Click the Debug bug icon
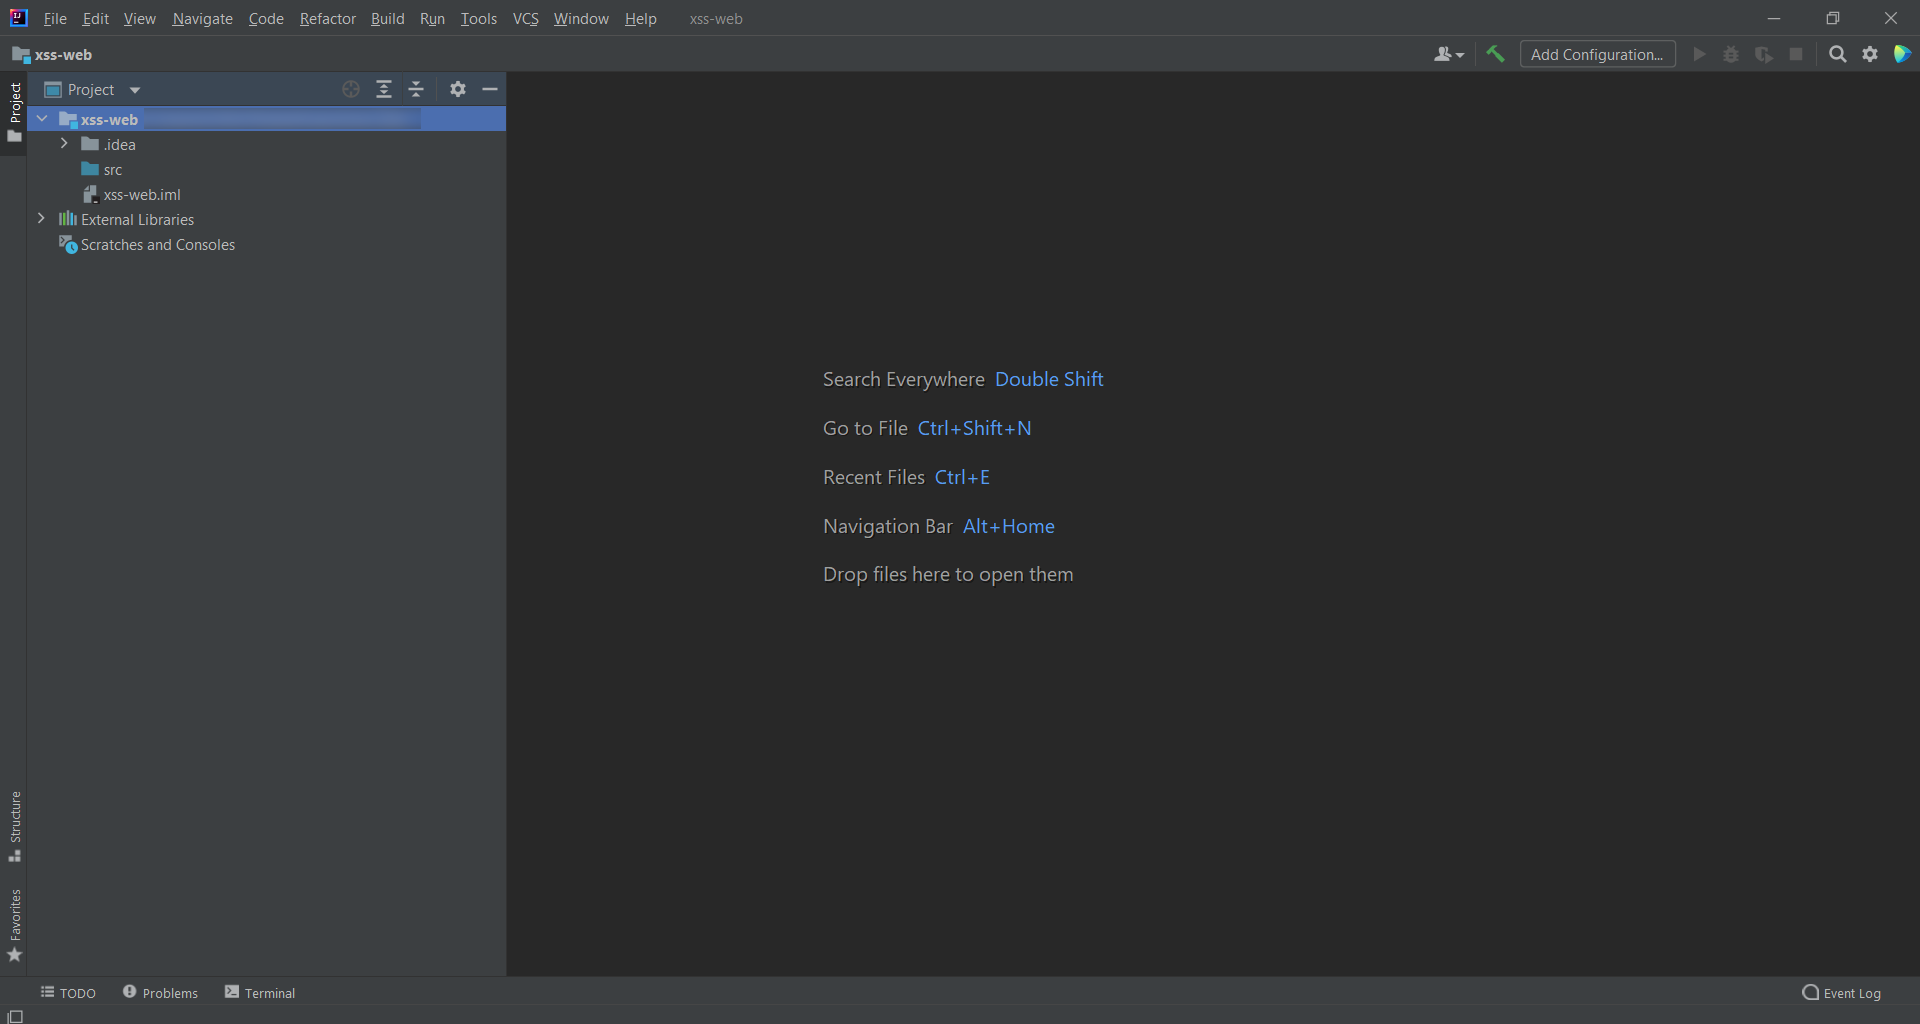This screenshot has height=1024, width=1920. tap(1731, 54)
